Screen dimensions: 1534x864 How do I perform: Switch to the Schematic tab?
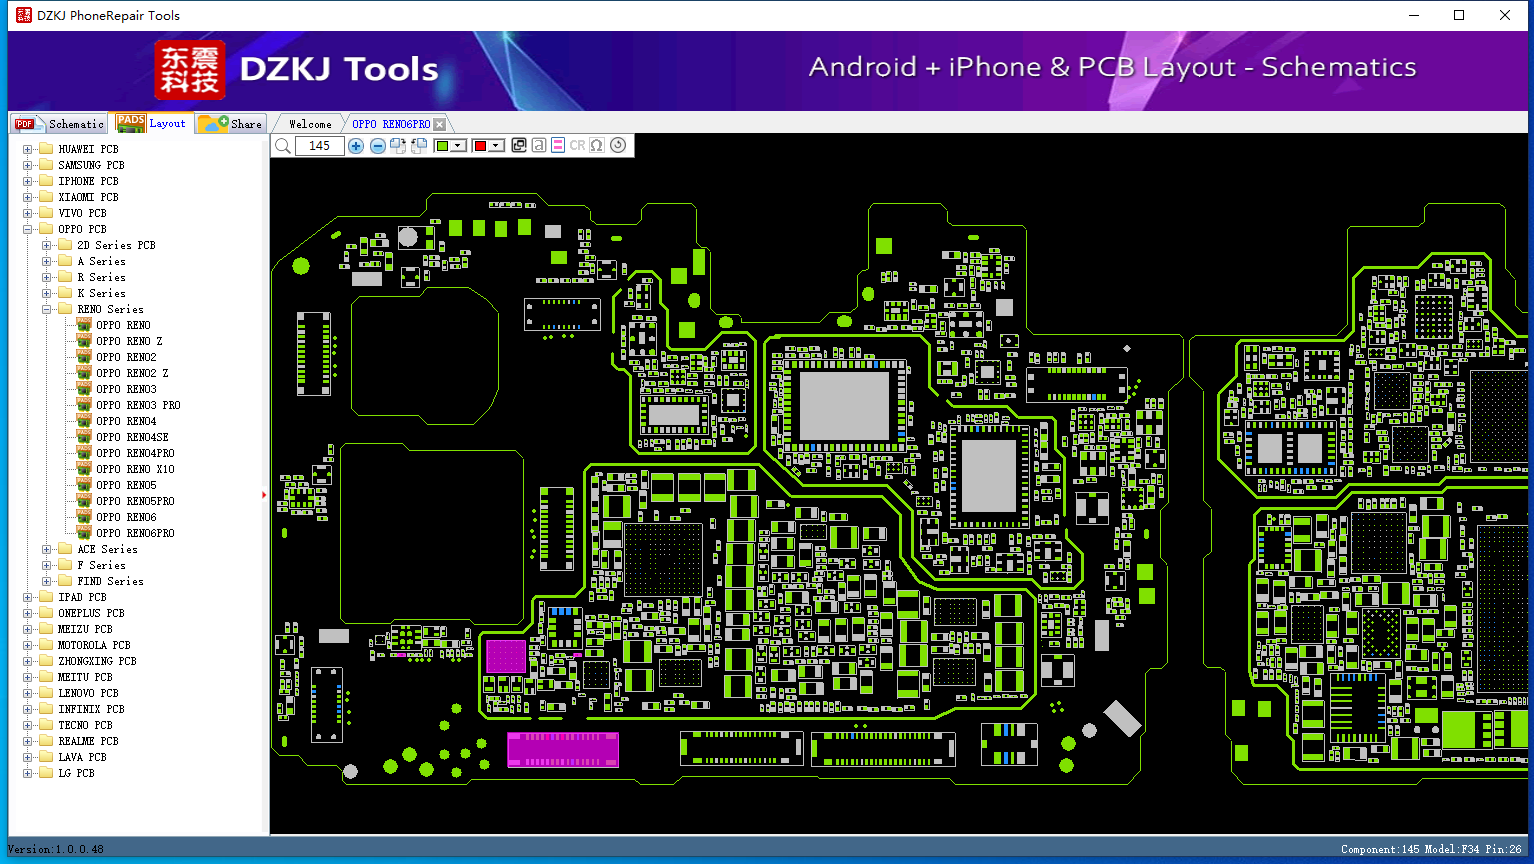pyautogui.click(x=59, y=124)
